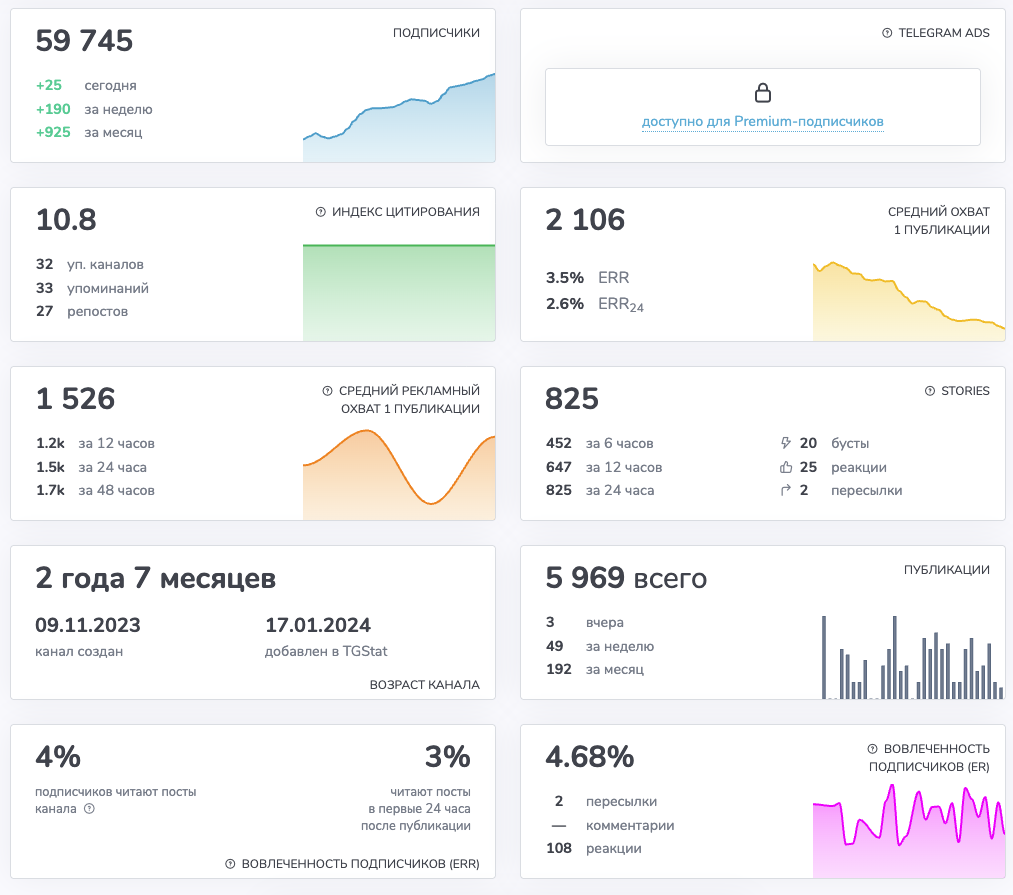The width and height of the screenshot is (1013, 895).
Task: Click the '+190' weekly growth value
Action: pyautogui.click(x=53, y=109)
